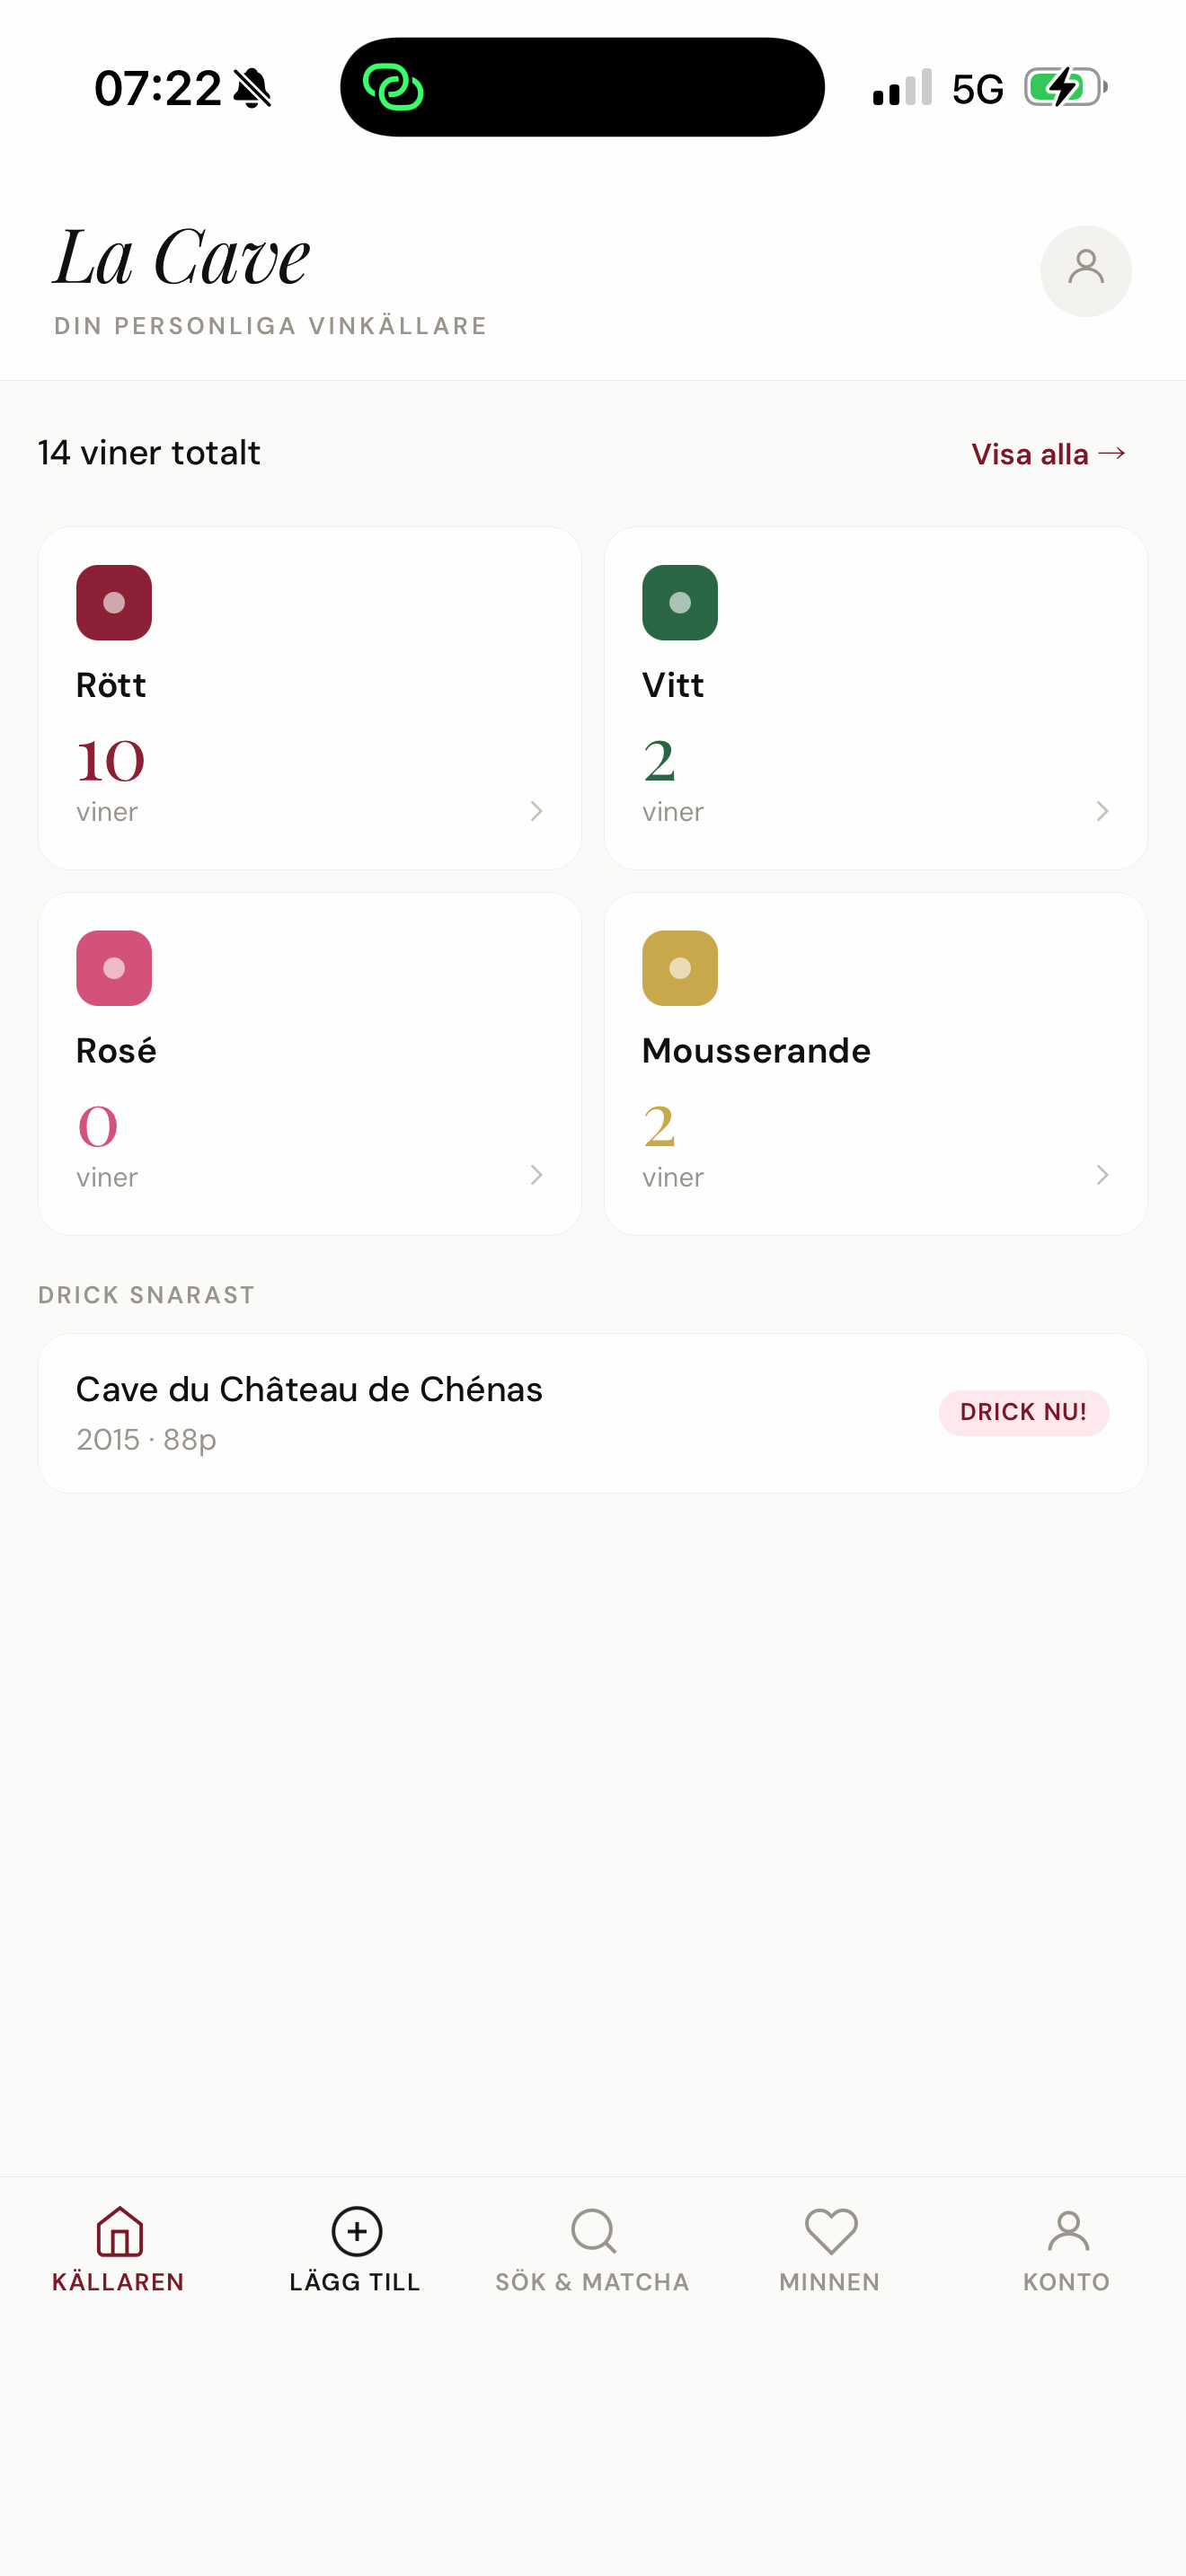The width and height of the screenshot is (1186, 2576).
Task: Click the Visa alla link
Action: click(x=1048, y=454)
